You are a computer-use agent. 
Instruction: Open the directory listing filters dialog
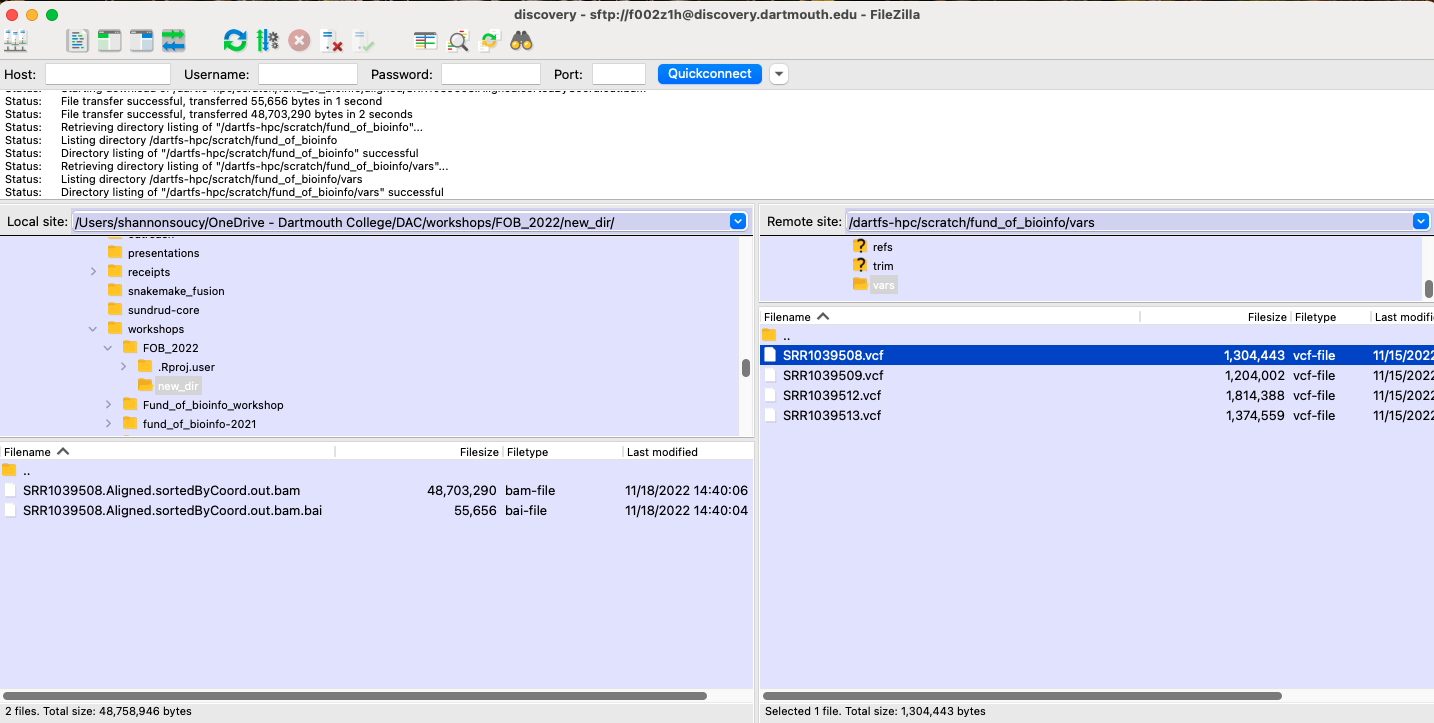426,41
